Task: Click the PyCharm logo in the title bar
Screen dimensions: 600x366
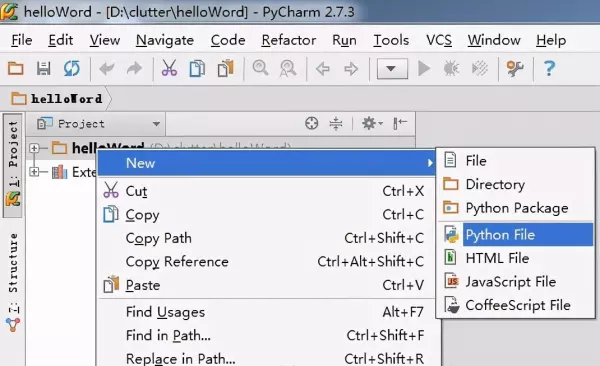Action: (x=9, y=12)
